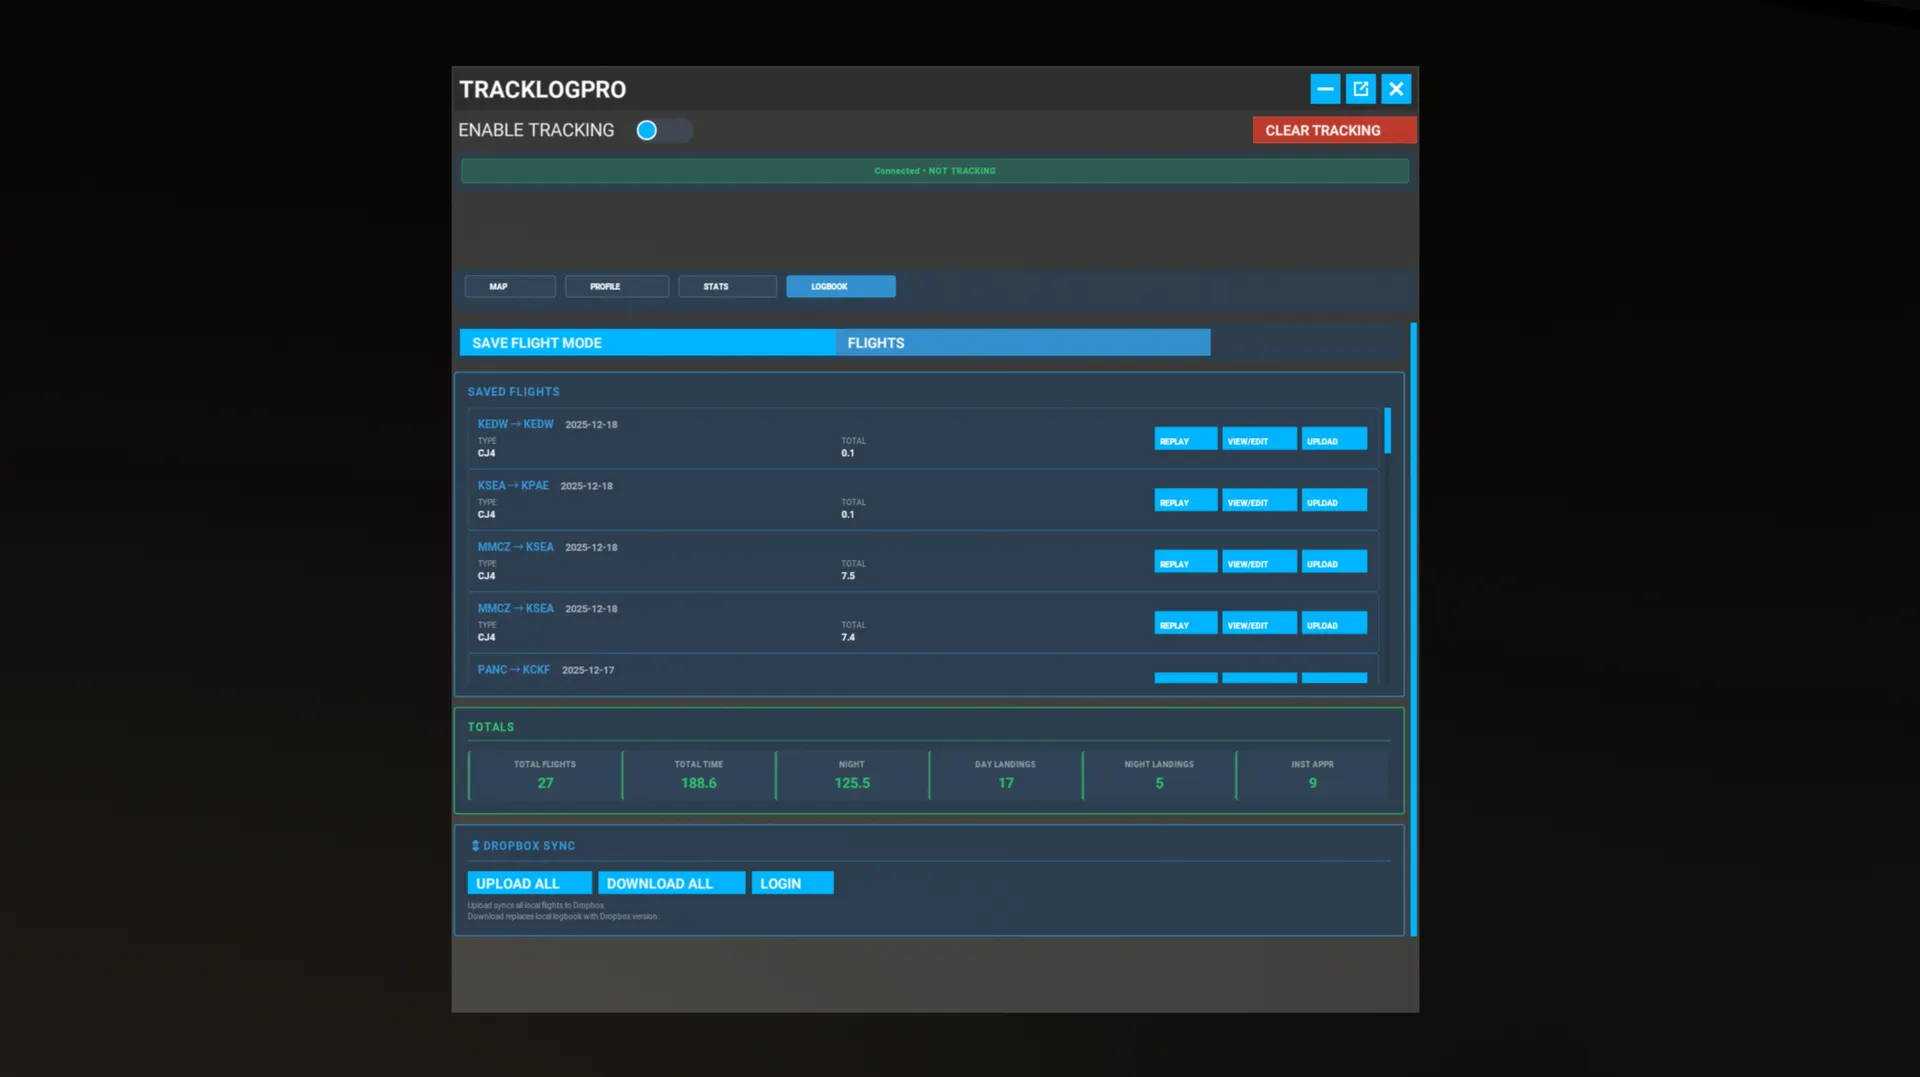The image size is (1920, 1077).
Task: Click the saved flights list scrollbar
Action: (1387, 431)
